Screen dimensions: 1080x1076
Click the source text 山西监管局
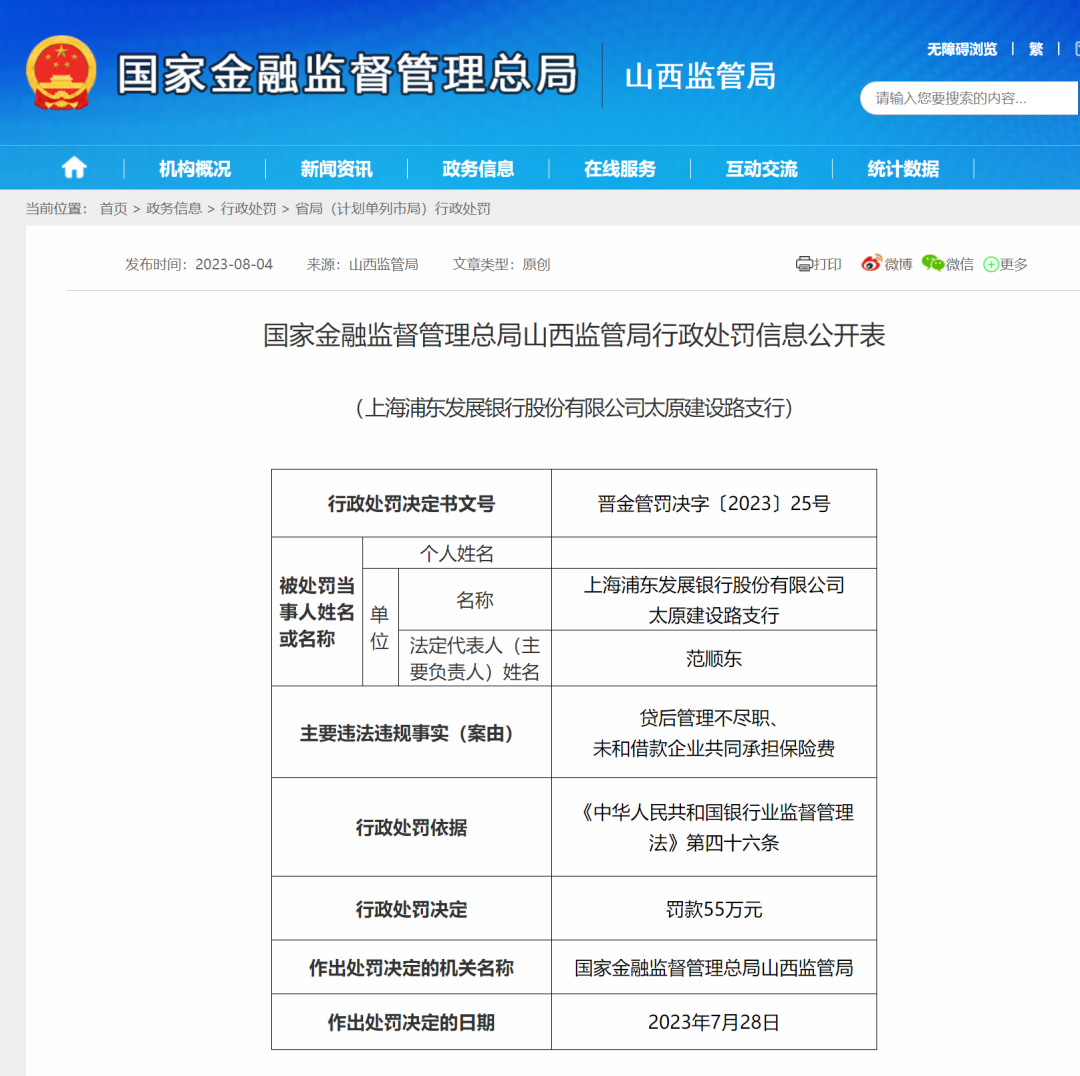click(x=384, y=265)
